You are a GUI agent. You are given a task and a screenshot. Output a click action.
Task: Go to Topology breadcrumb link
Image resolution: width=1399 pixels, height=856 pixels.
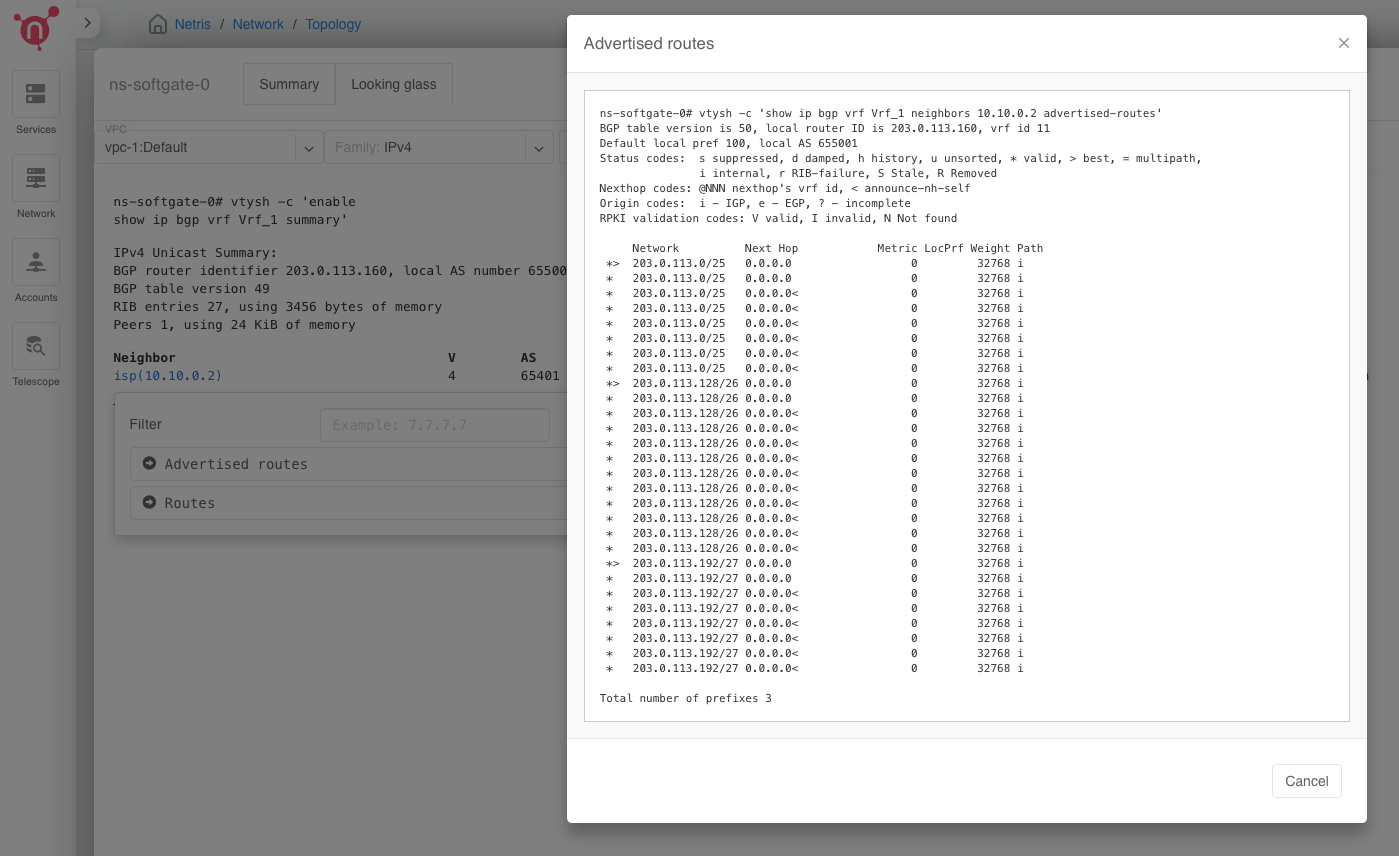coord(333,24)
